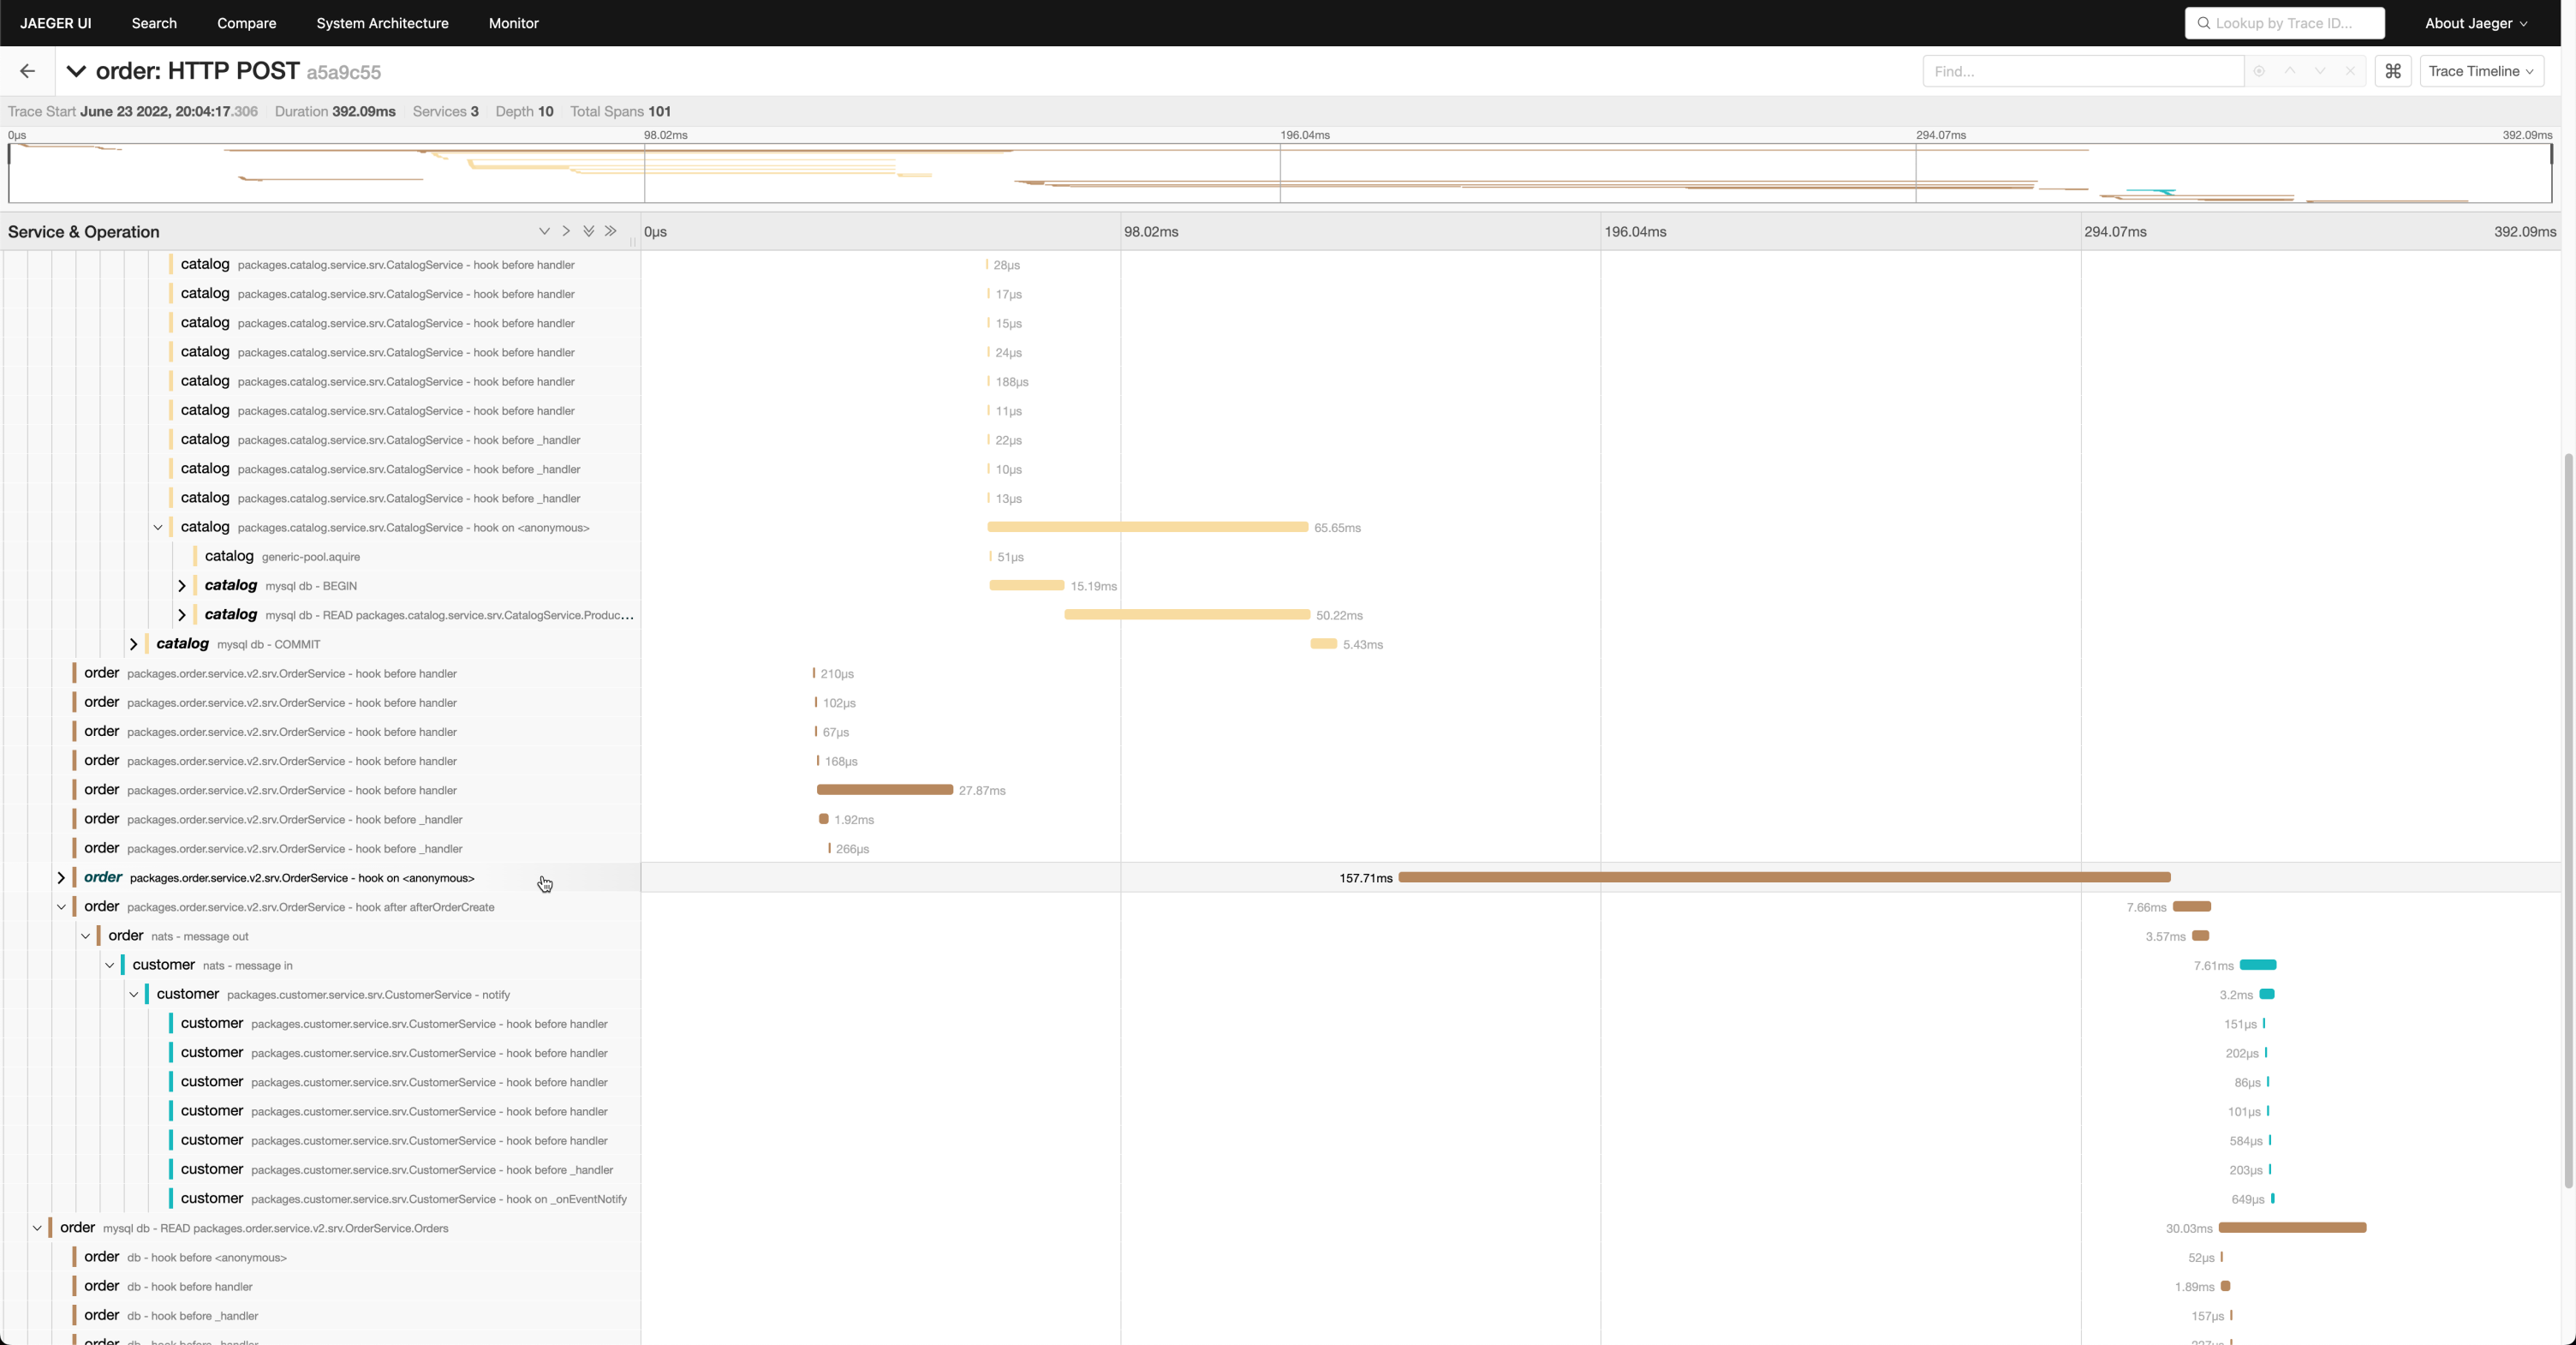Image resolution: width=2576 pixels, height=1345 pixels.
Task: Collapse customer CustomerService - notify span
Action: click(x=134, y=994)
